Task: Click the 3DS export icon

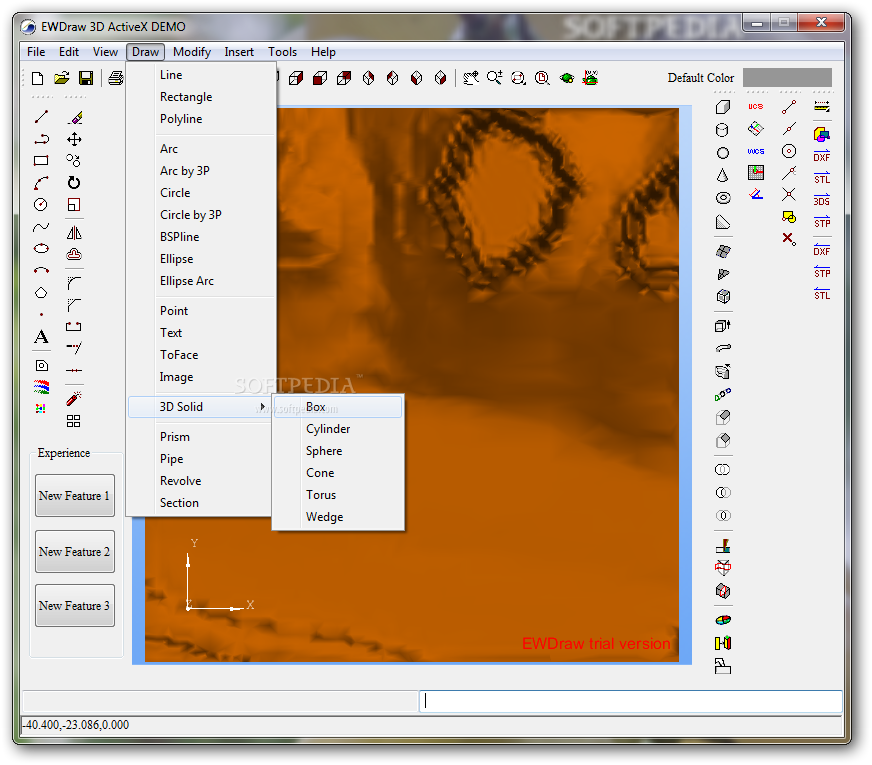Action: (822, 200)
